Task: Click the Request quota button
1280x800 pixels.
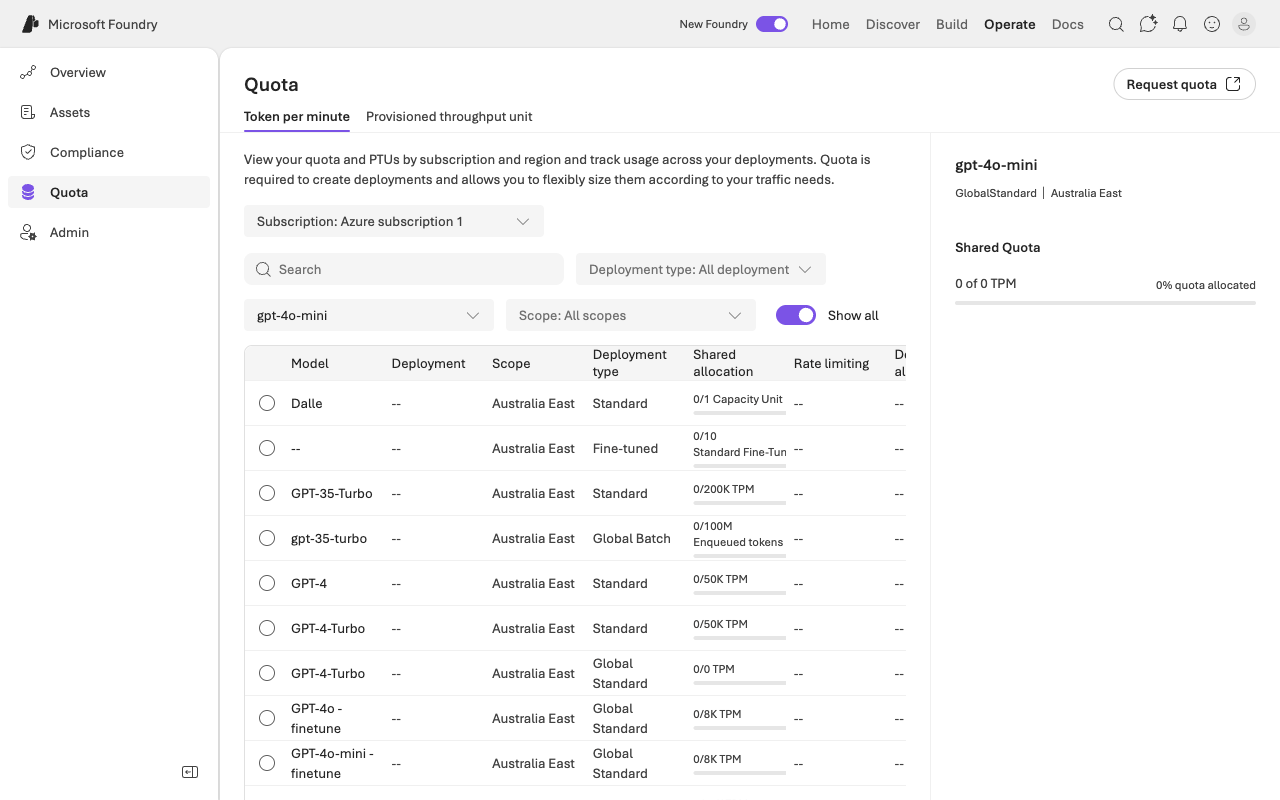Action: point(1185,84)
